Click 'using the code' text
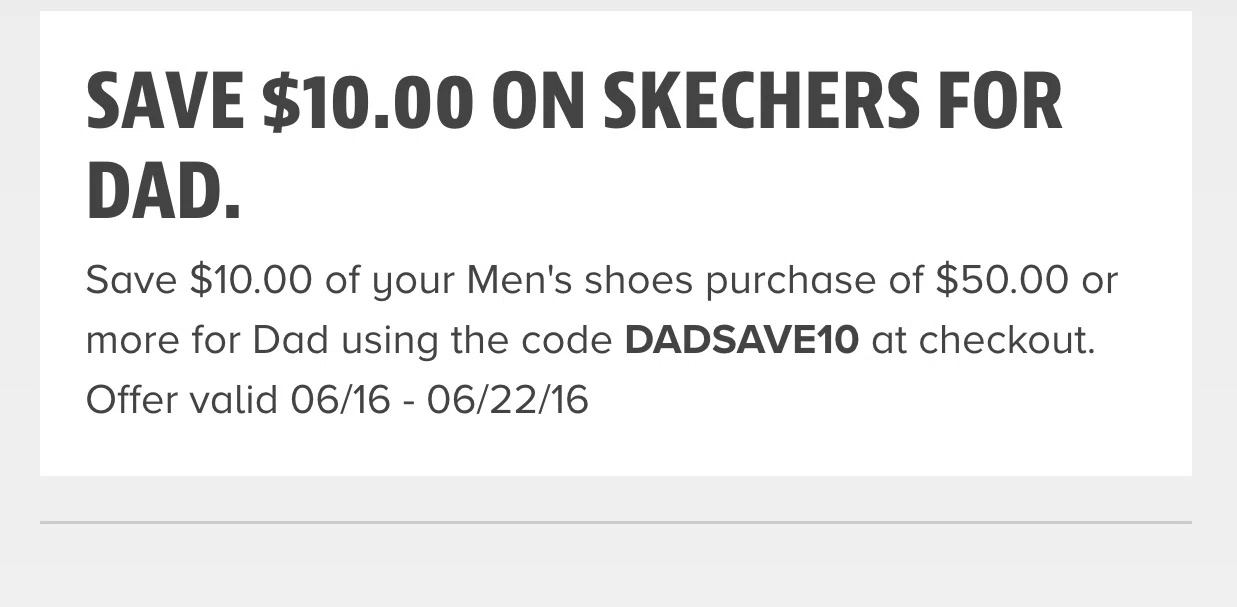Screen dimensions: 1237x607 click(x=477, y=342)
